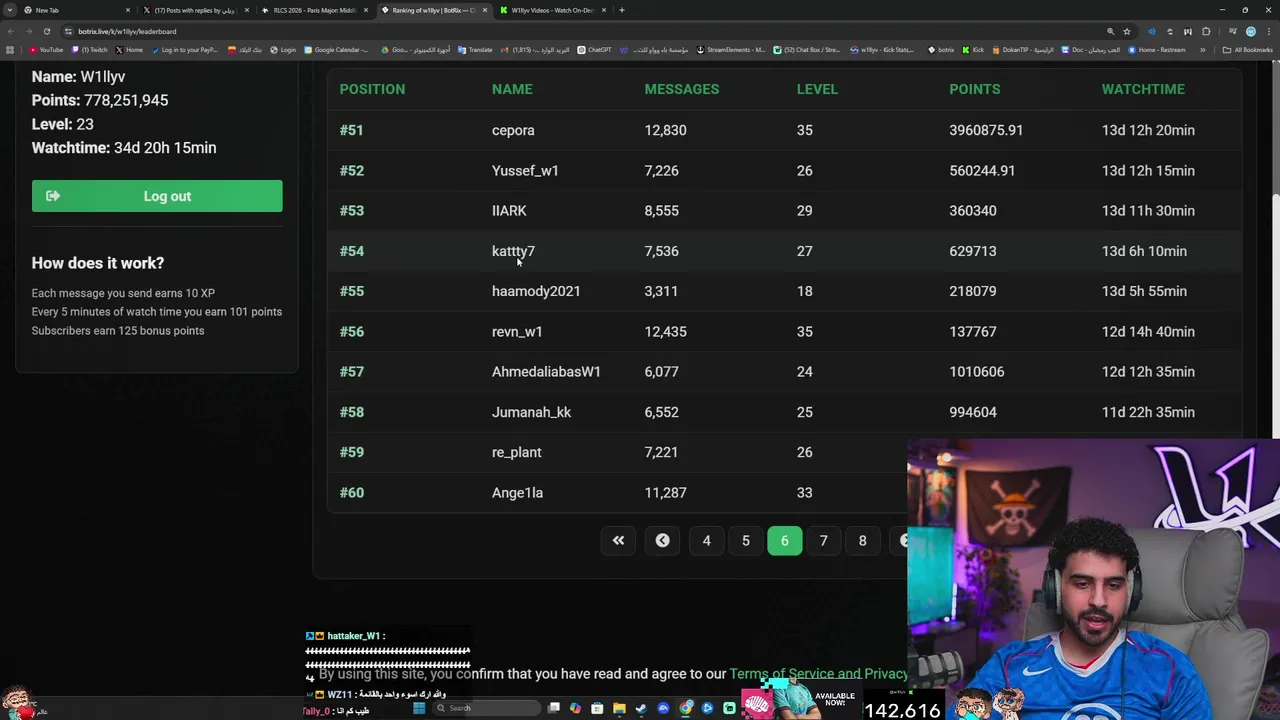
Task: Open leaderboard page 8
Action: click(x=862, y=540)
